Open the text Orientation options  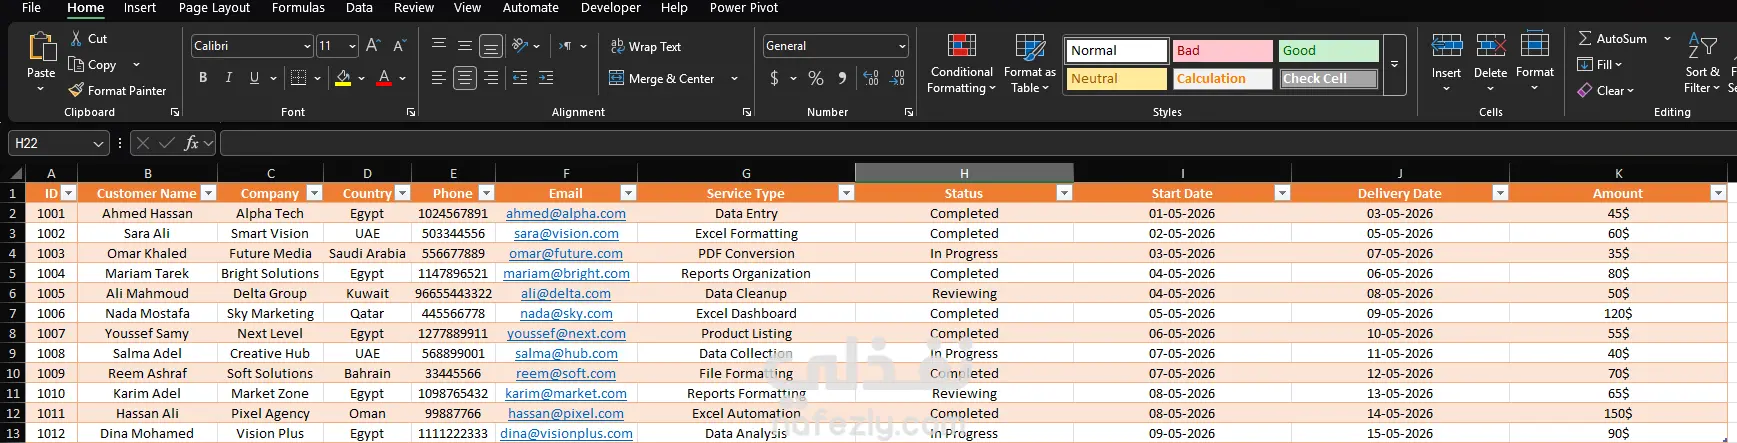(x=520, y=45)
